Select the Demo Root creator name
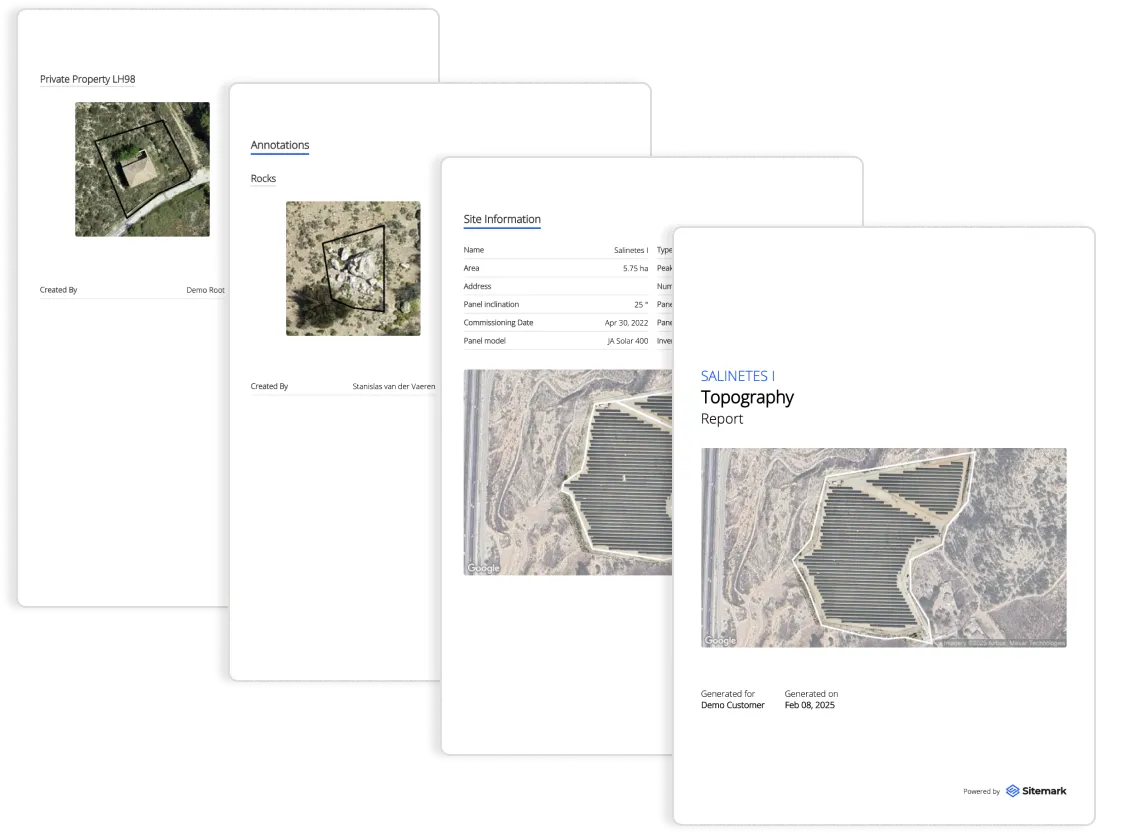1128x834 pixels. tap(205, 290)
